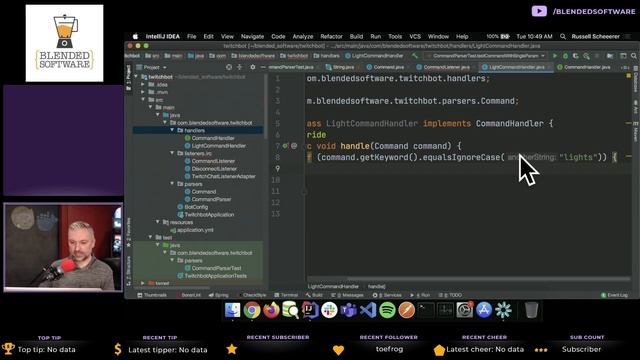Open the TODO tool window
The image size is (640, 360).
(x=450, y=295)
